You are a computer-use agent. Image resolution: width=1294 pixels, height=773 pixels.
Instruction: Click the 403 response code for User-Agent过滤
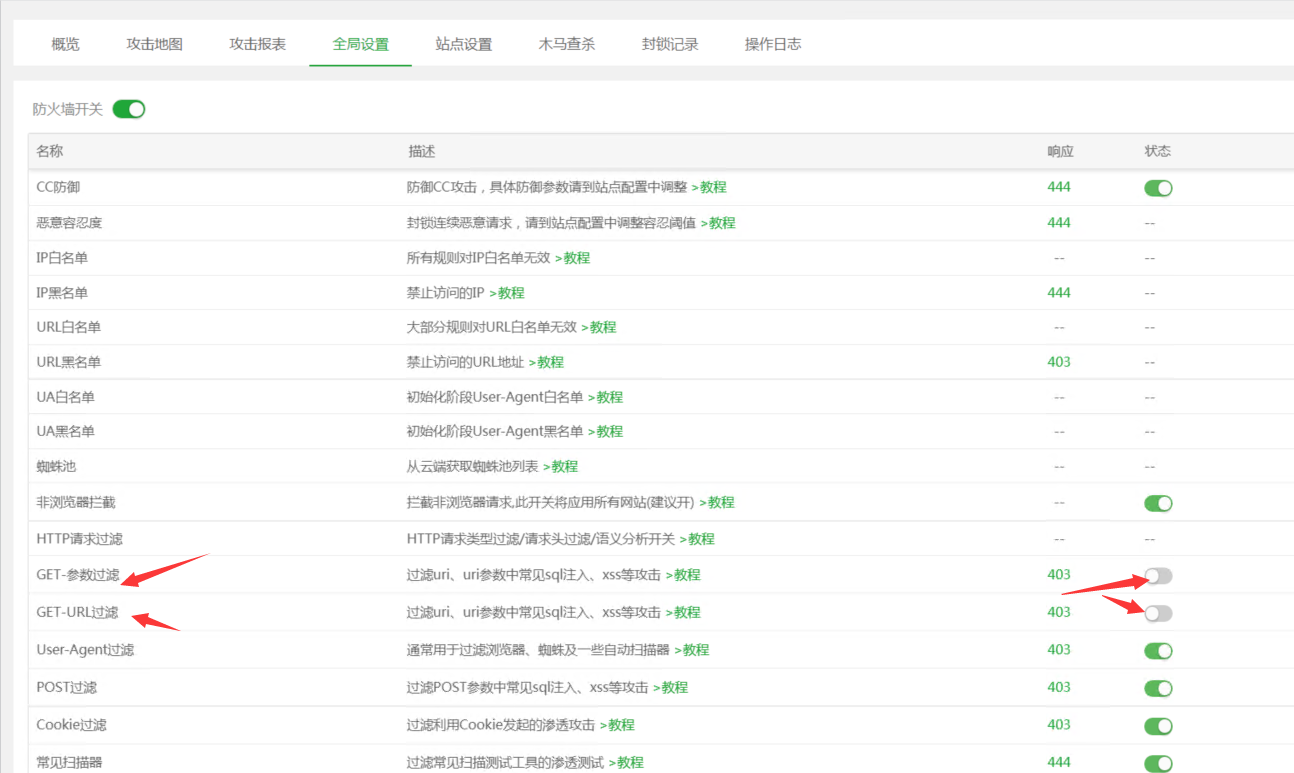[x=1059, y=650]
